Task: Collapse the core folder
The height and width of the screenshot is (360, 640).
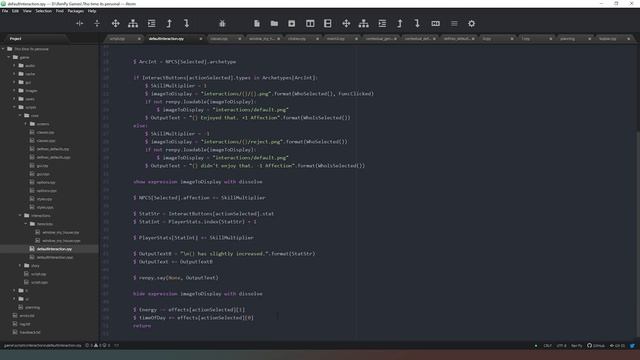Action: pyautogui.click(x=20, y=116)
